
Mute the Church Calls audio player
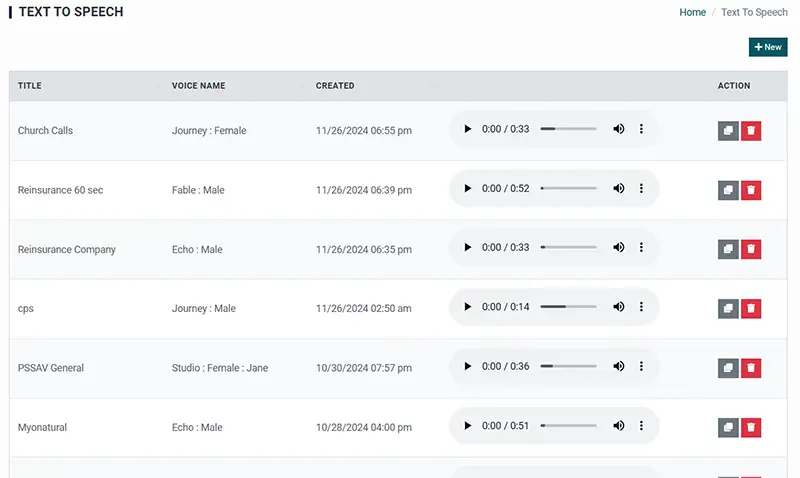[618, 129]
